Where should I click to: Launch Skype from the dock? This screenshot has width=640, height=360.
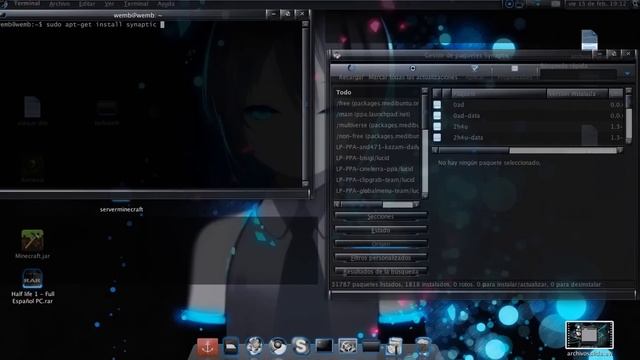(x=301, y=346)
